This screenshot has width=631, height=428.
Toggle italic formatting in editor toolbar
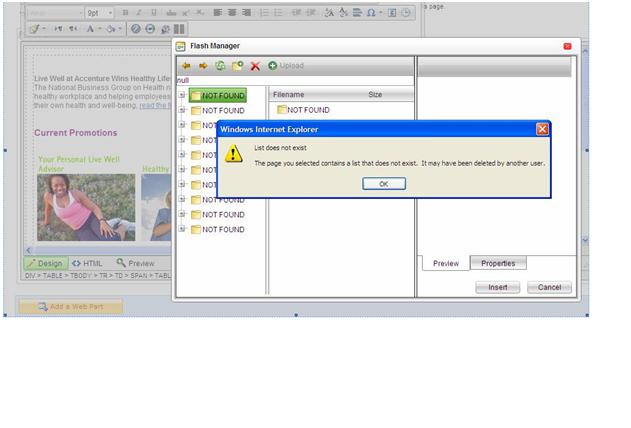pyautogui.click(x=139, y=13)
